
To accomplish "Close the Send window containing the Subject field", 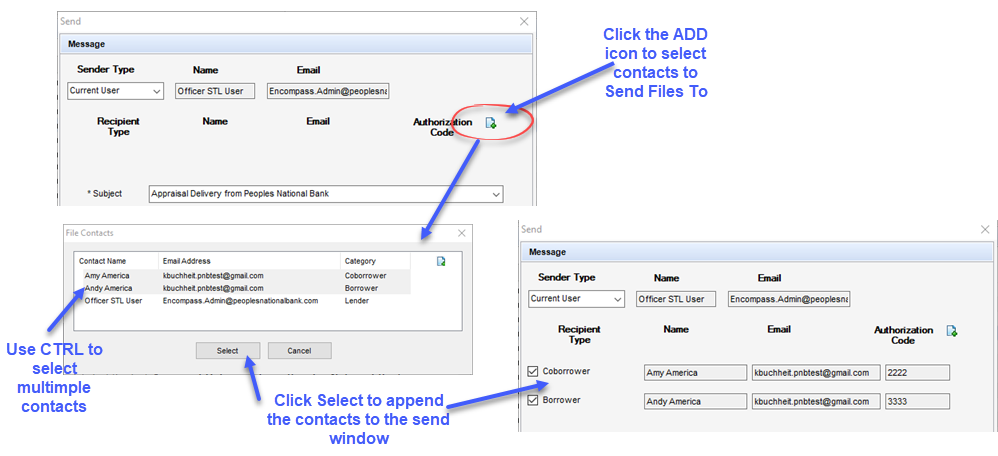I will pyautogui.click(x=524, y=21).
